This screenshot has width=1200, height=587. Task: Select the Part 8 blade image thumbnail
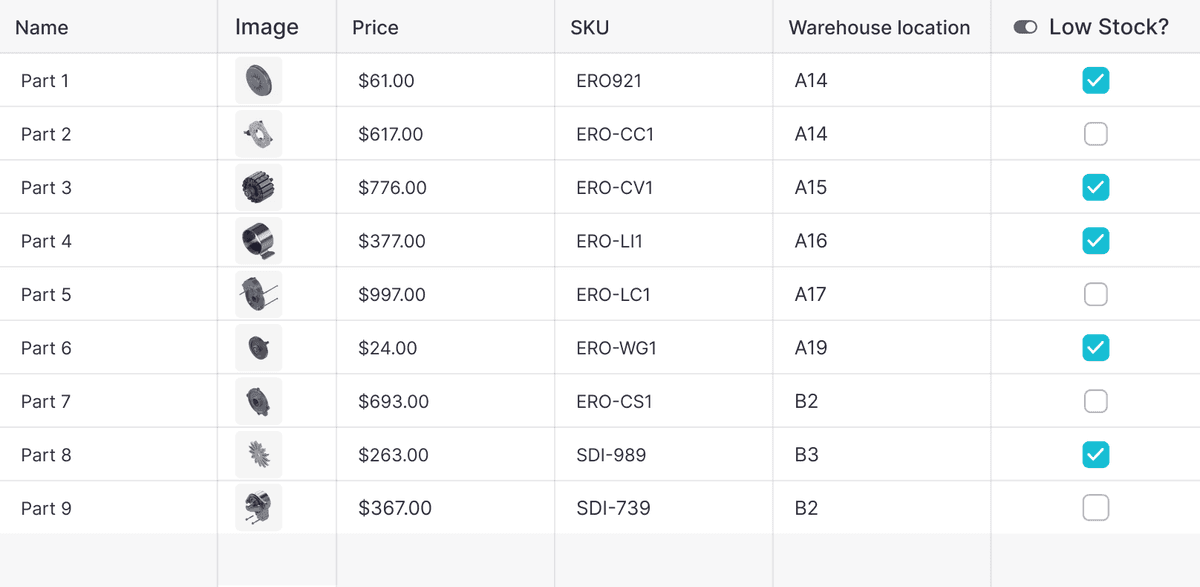(258, 455)
